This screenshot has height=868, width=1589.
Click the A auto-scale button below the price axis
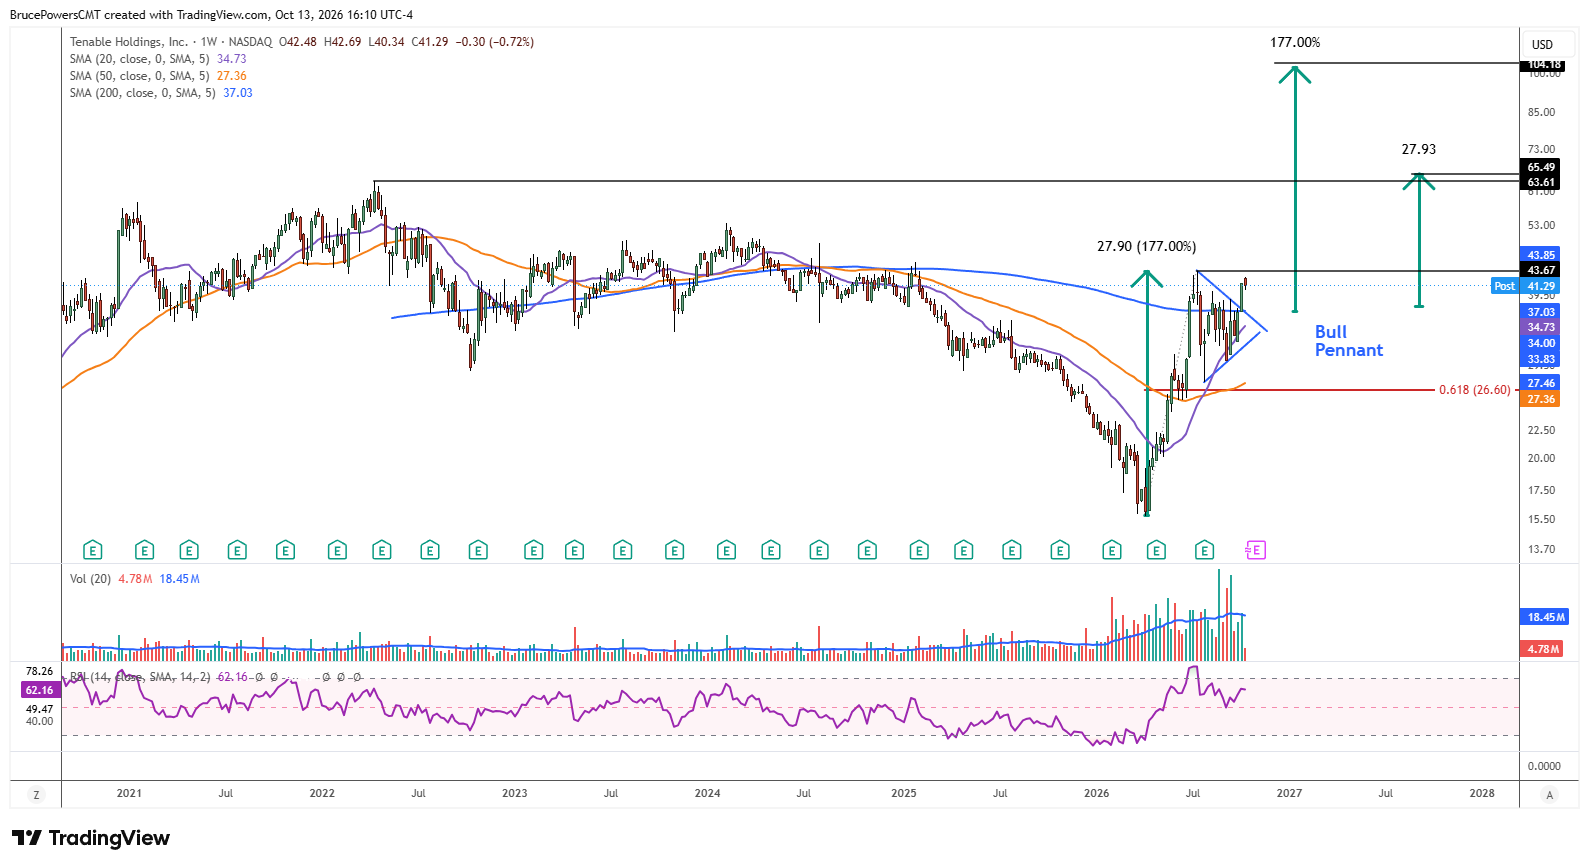[x=1550, y=795]
